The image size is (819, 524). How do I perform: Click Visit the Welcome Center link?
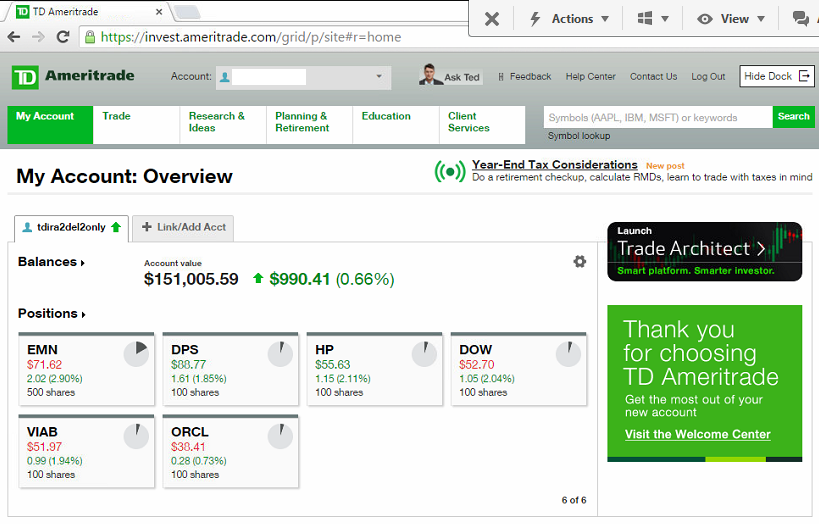698,434
